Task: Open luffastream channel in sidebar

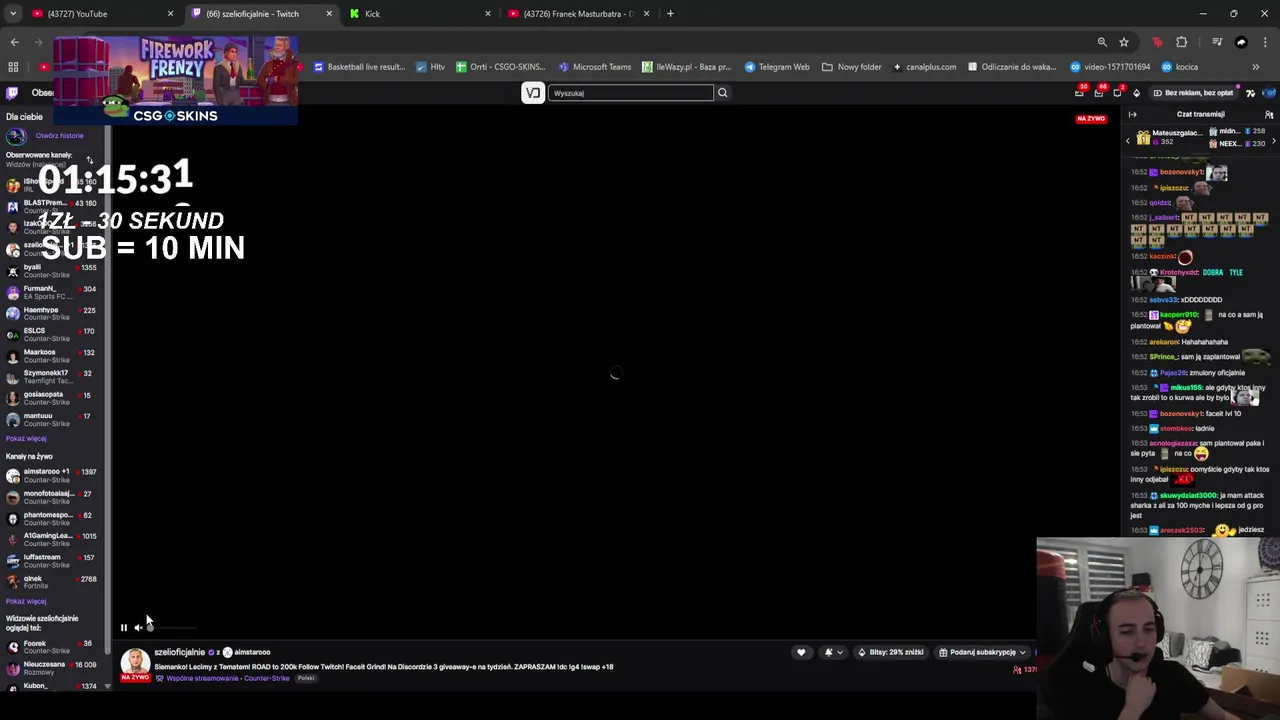Action: pos(52,561)
